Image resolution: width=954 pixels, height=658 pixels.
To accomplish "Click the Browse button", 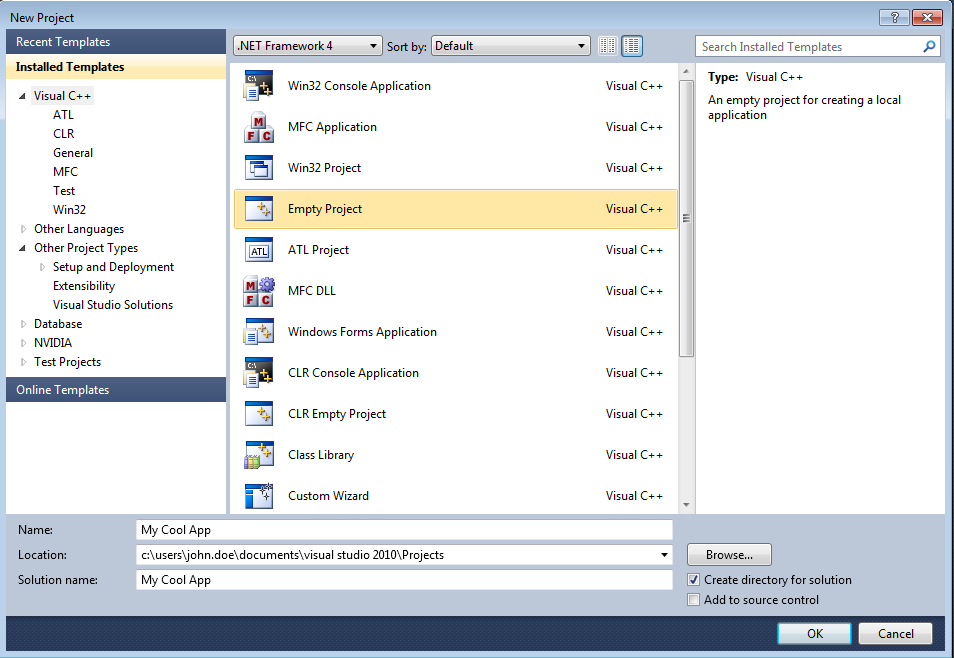I will tap(729, 555).
